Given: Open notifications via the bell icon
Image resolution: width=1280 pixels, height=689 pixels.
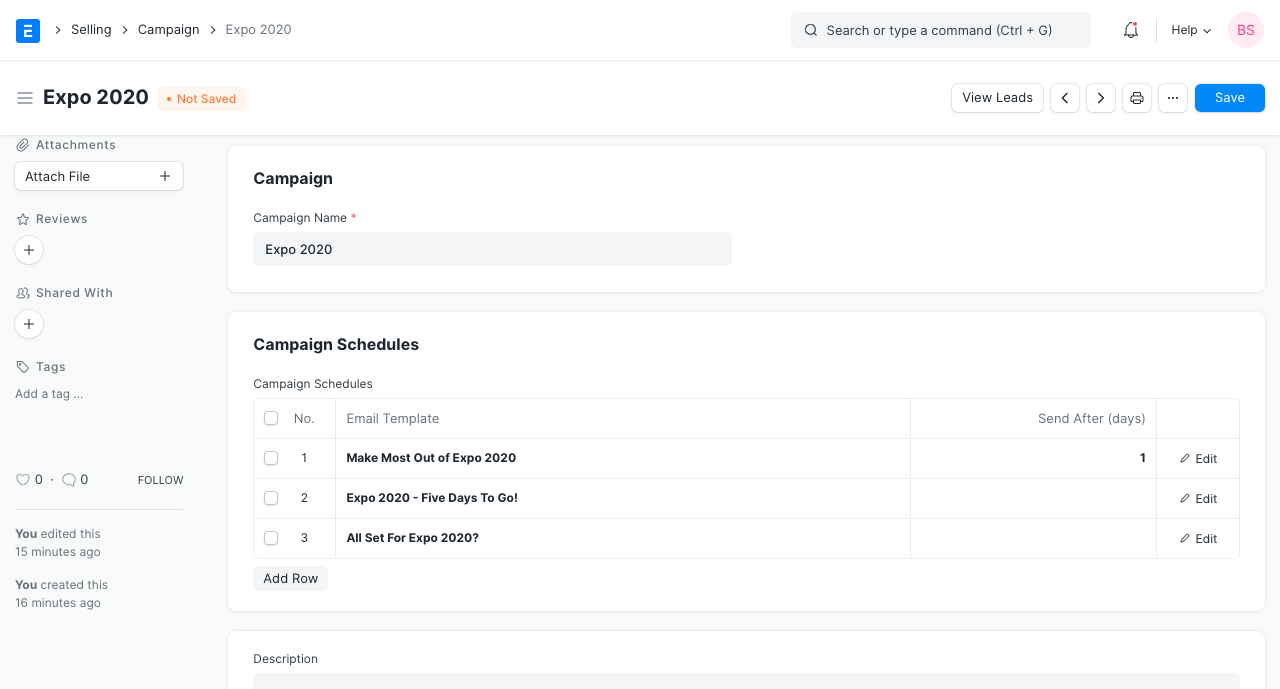Looking at the screenshot, I should 1130,30.
